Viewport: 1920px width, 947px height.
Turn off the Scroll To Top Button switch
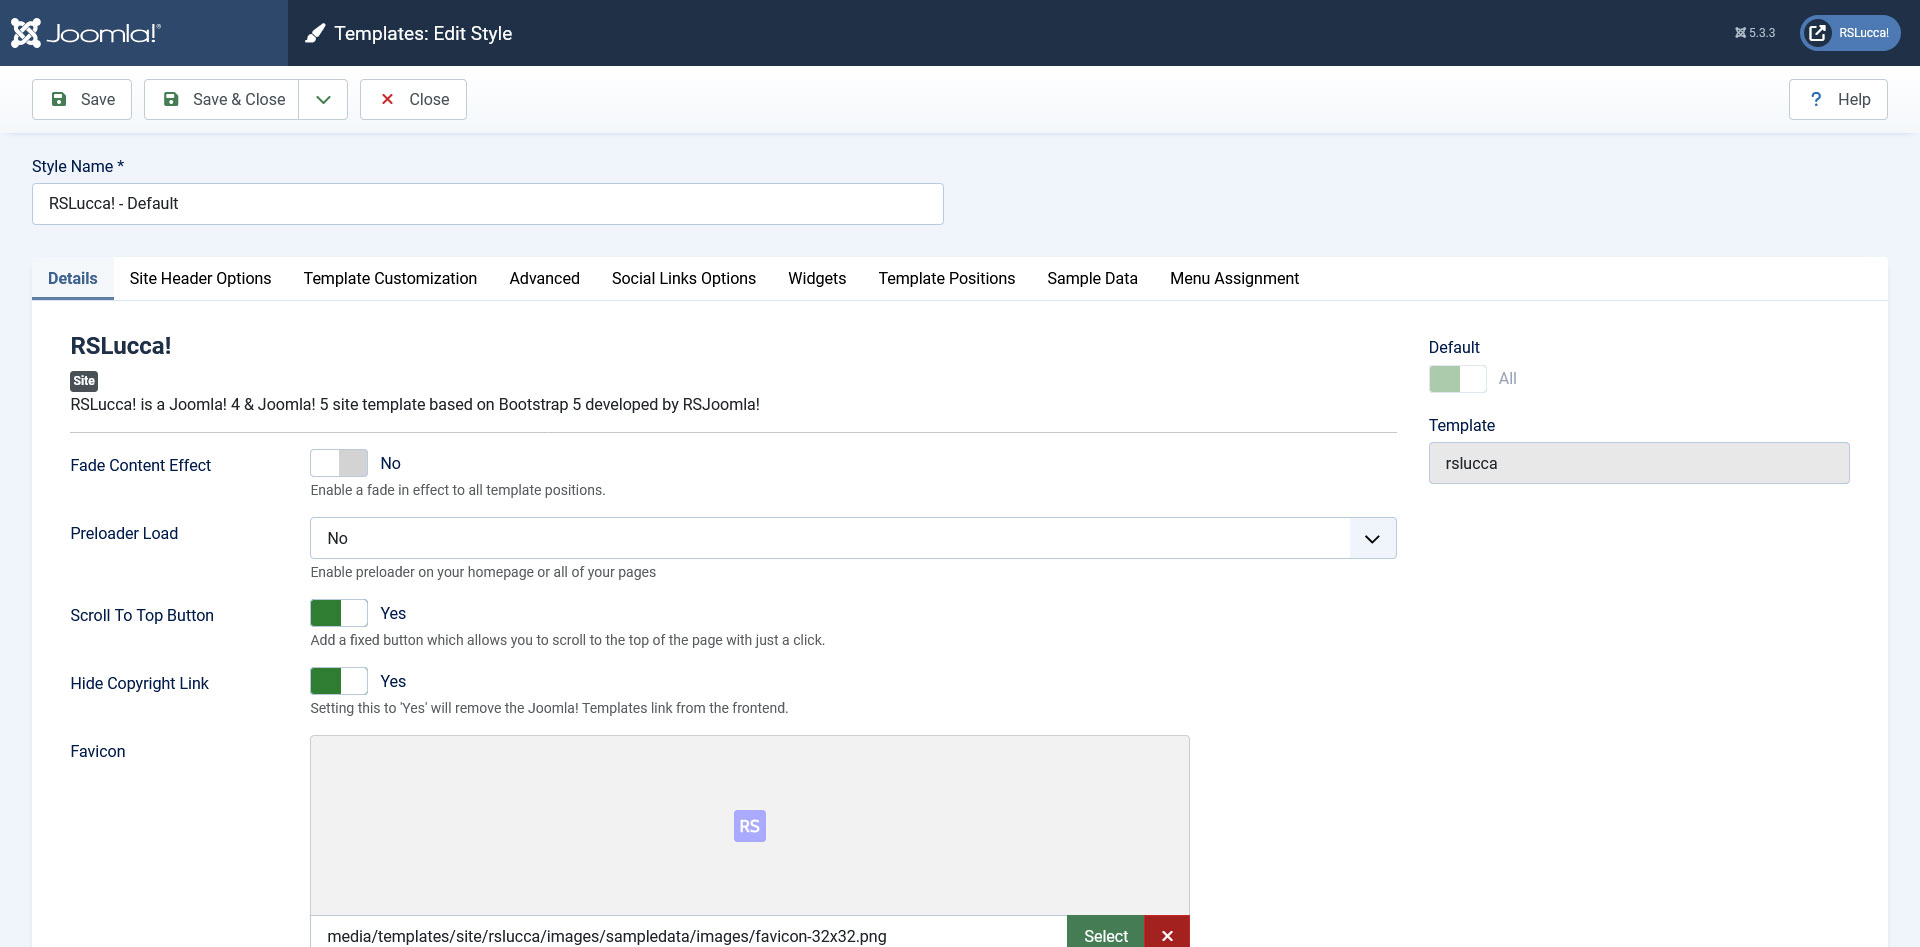339,613
